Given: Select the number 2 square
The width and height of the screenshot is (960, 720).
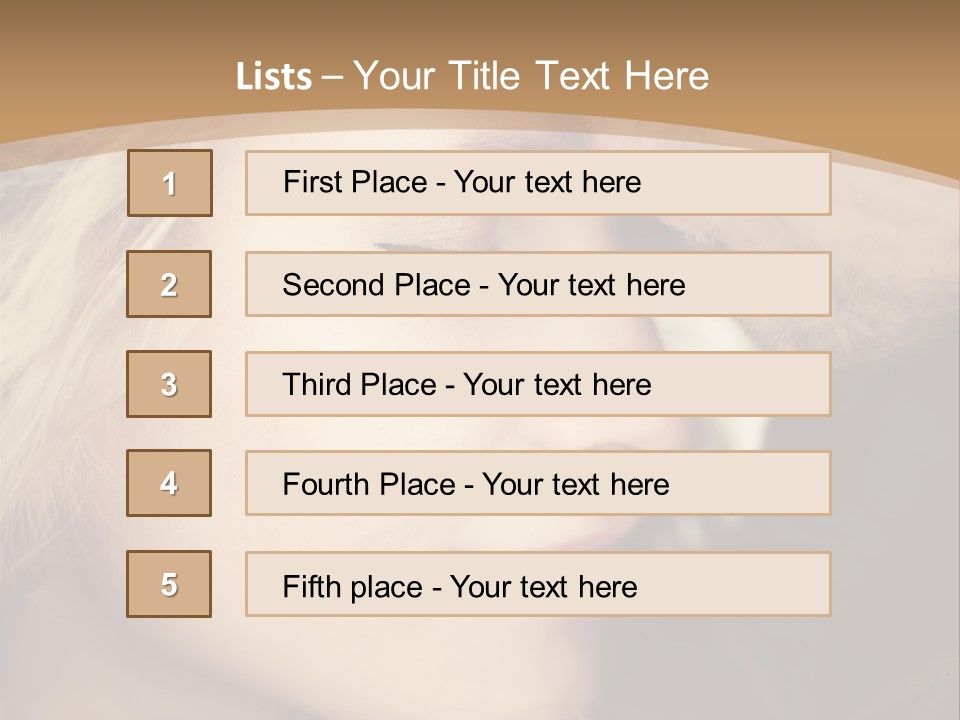Looking at the screenshot, I should (169, 284).
